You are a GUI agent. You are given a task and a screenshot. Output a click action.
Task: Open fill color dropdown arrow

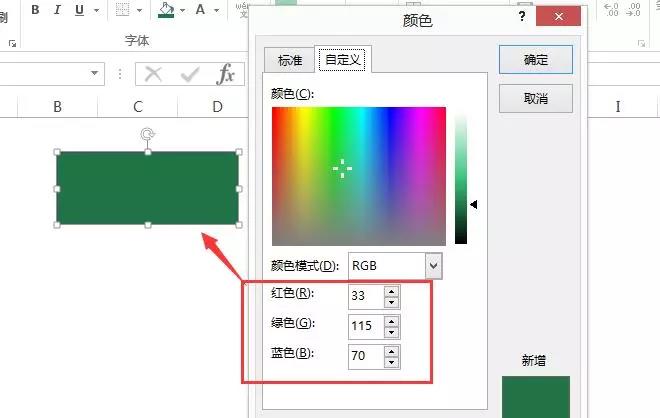click(183, 10)
